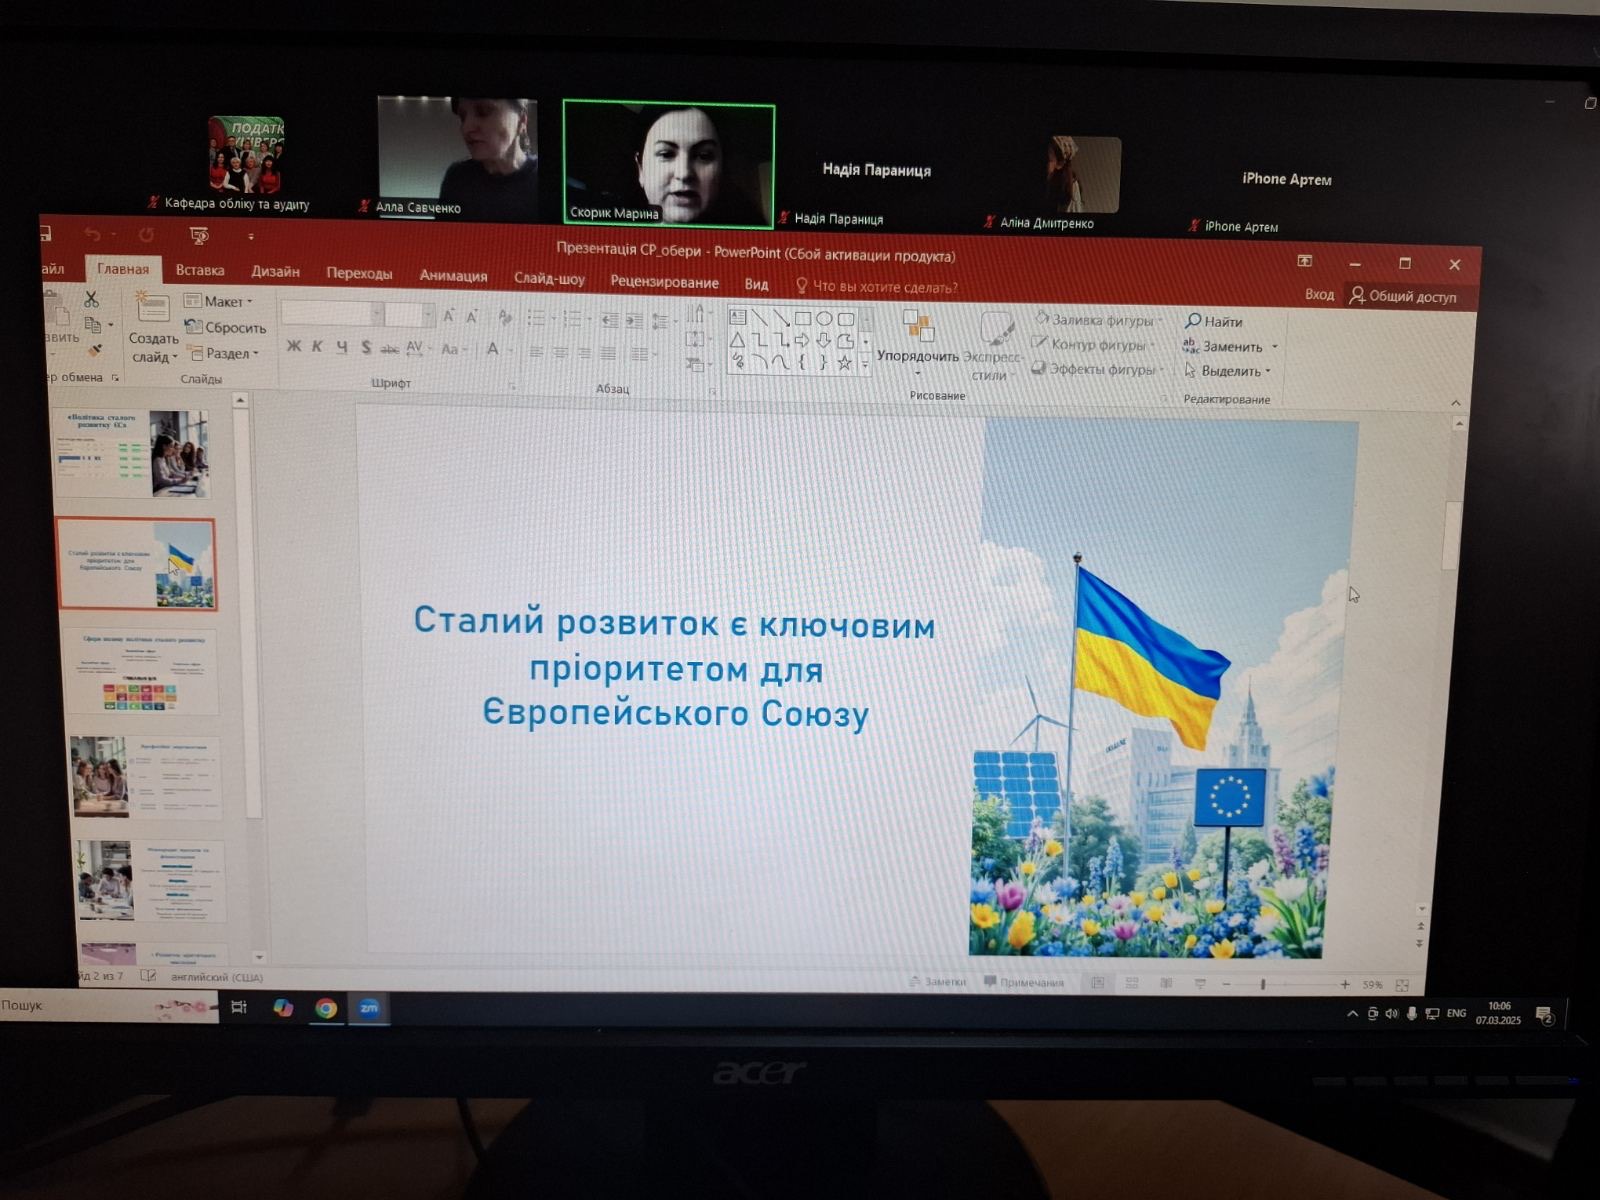Click the Найти search icon
Viewport: 1600px width, 1200px height.
pyautogui.click(x=1193, y=321)
